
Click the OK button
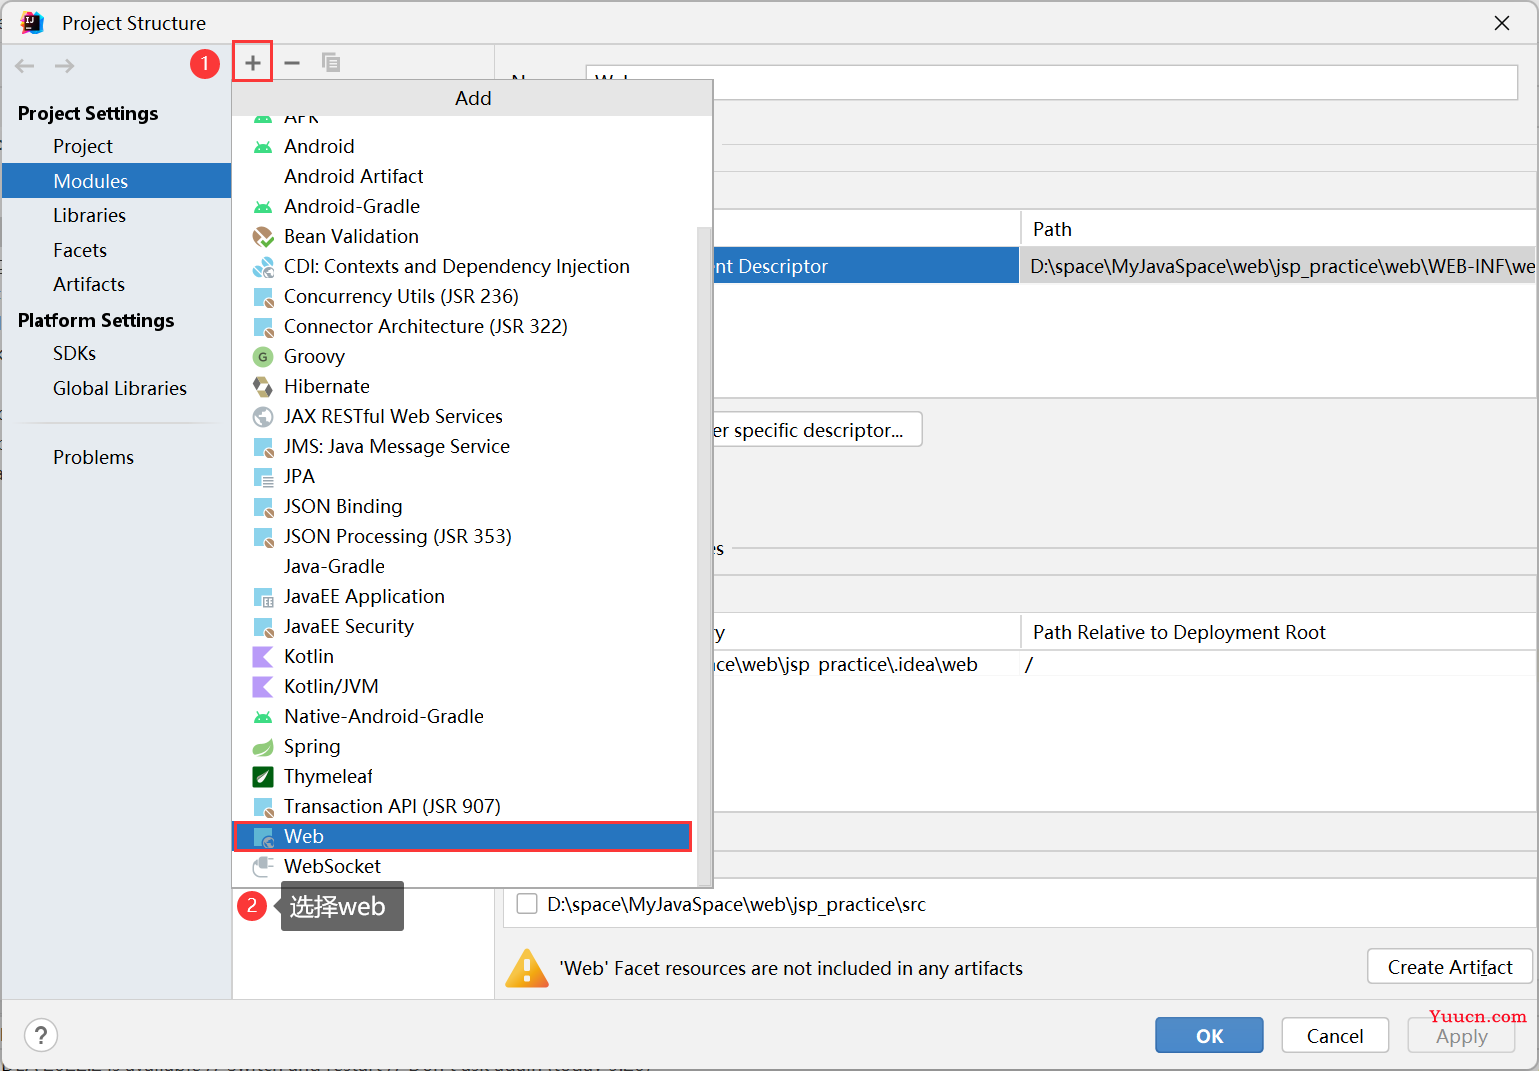click(1209, 1035)
